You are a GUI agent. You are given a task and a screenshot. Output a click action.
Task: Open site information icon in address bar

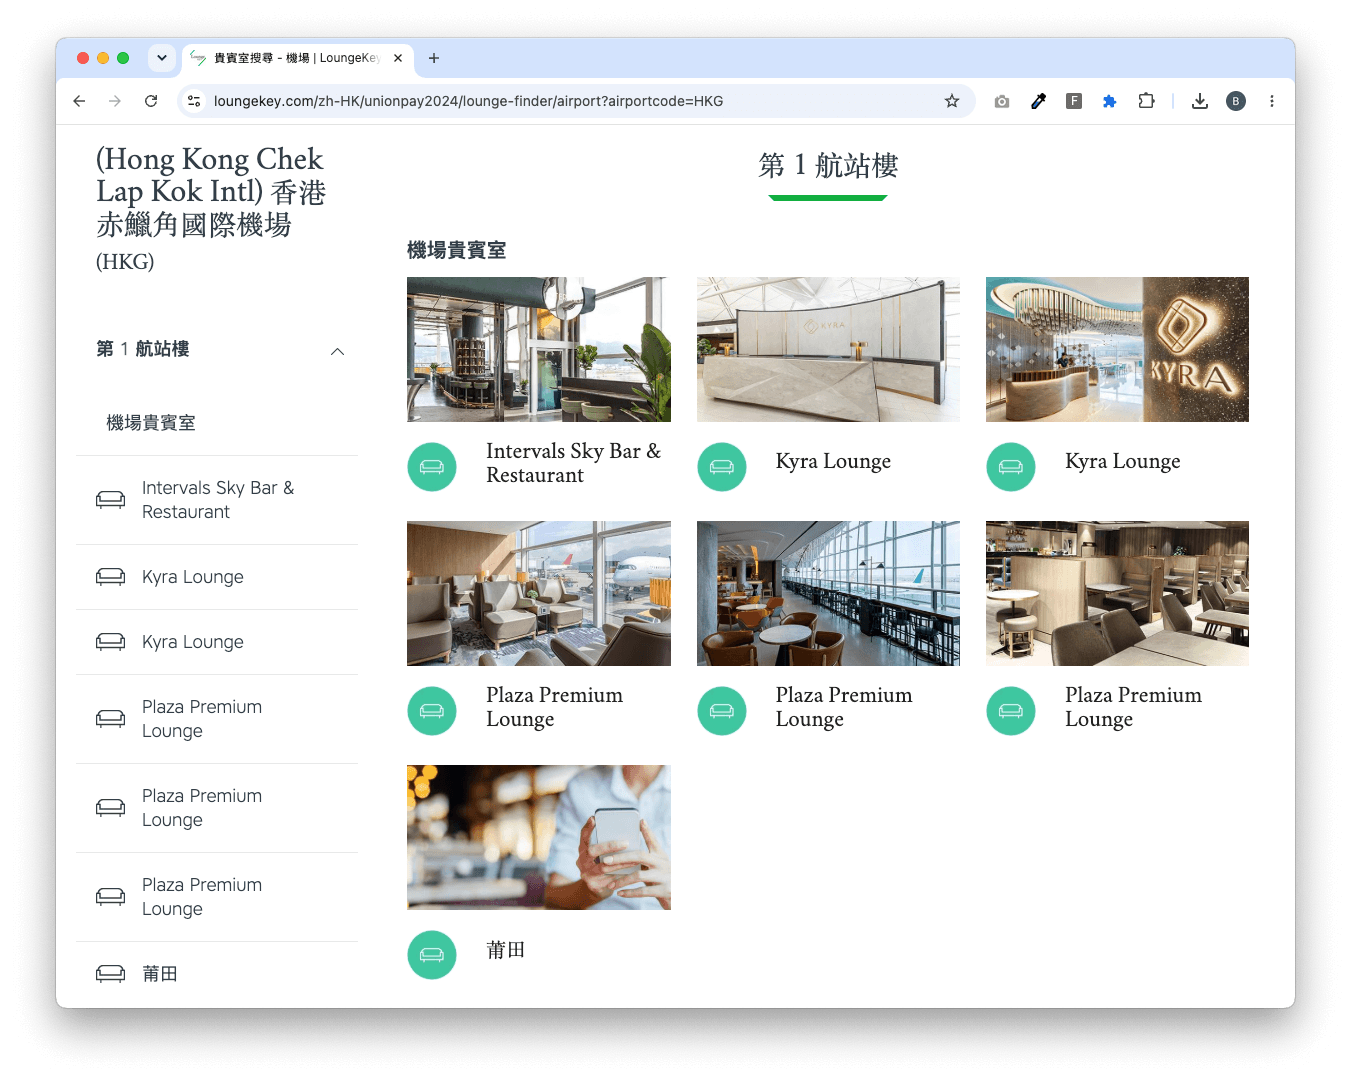tap(195, 101)
